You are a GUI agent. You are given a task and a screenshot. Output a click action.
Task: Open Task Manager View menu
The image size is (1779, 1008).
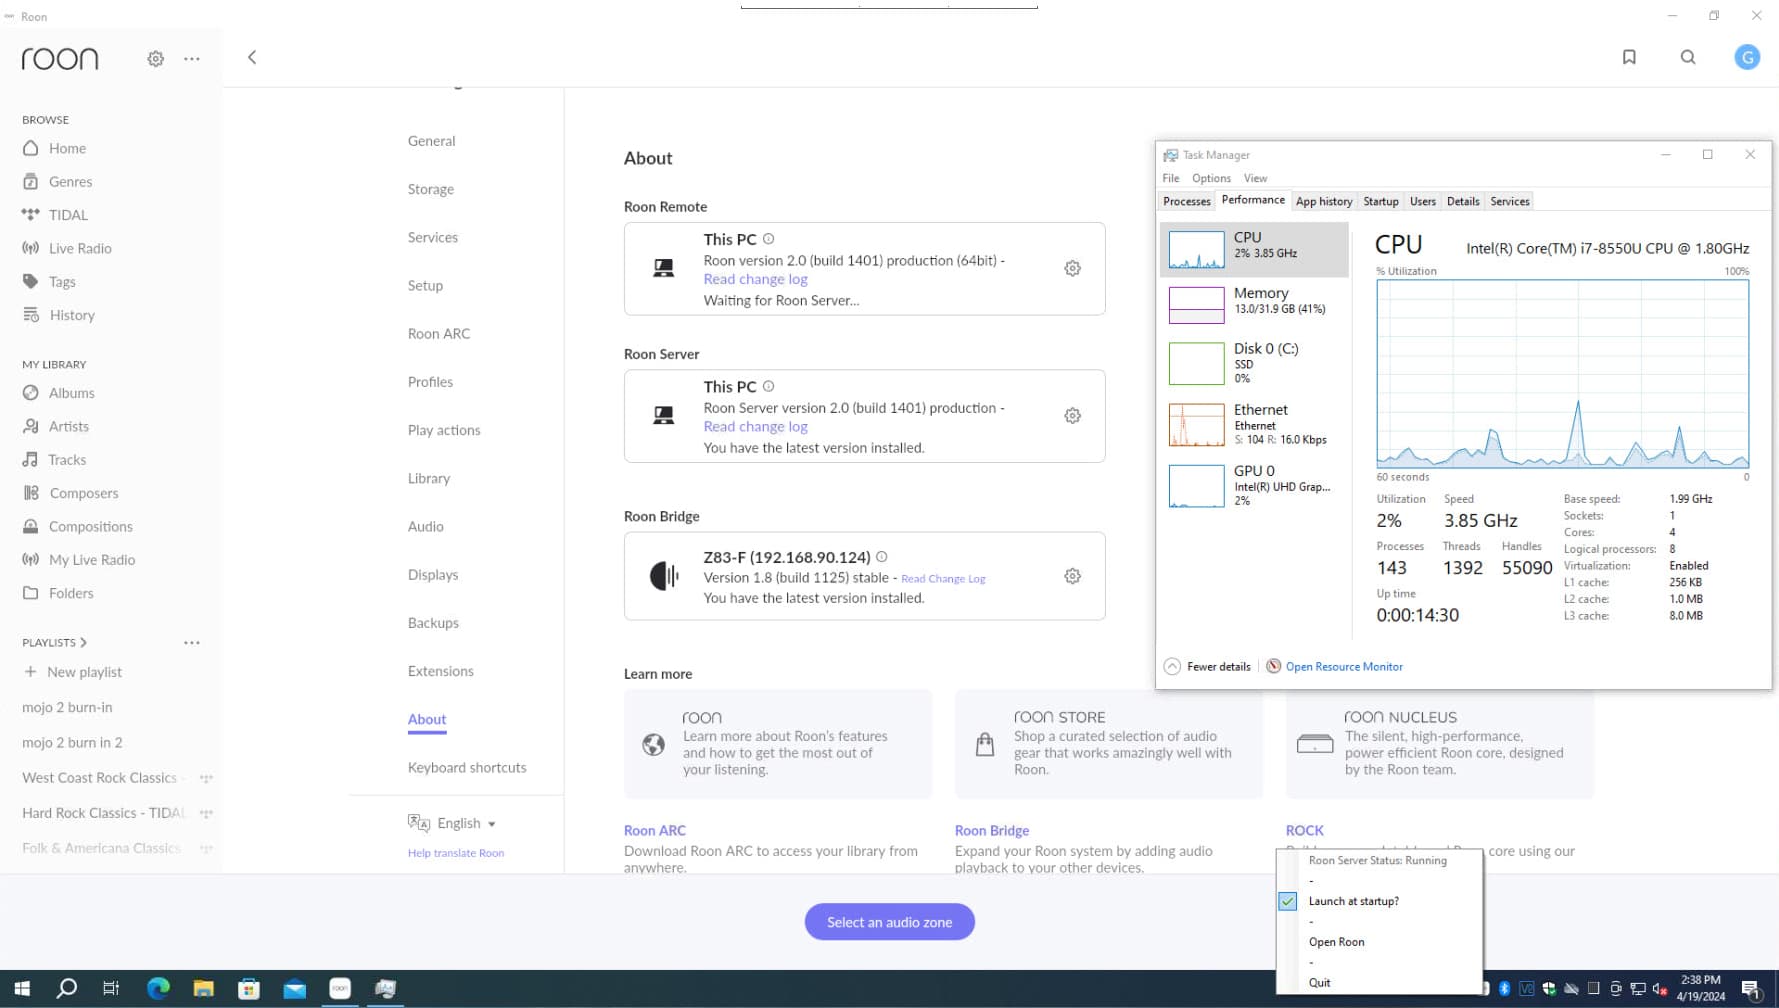1255,178
